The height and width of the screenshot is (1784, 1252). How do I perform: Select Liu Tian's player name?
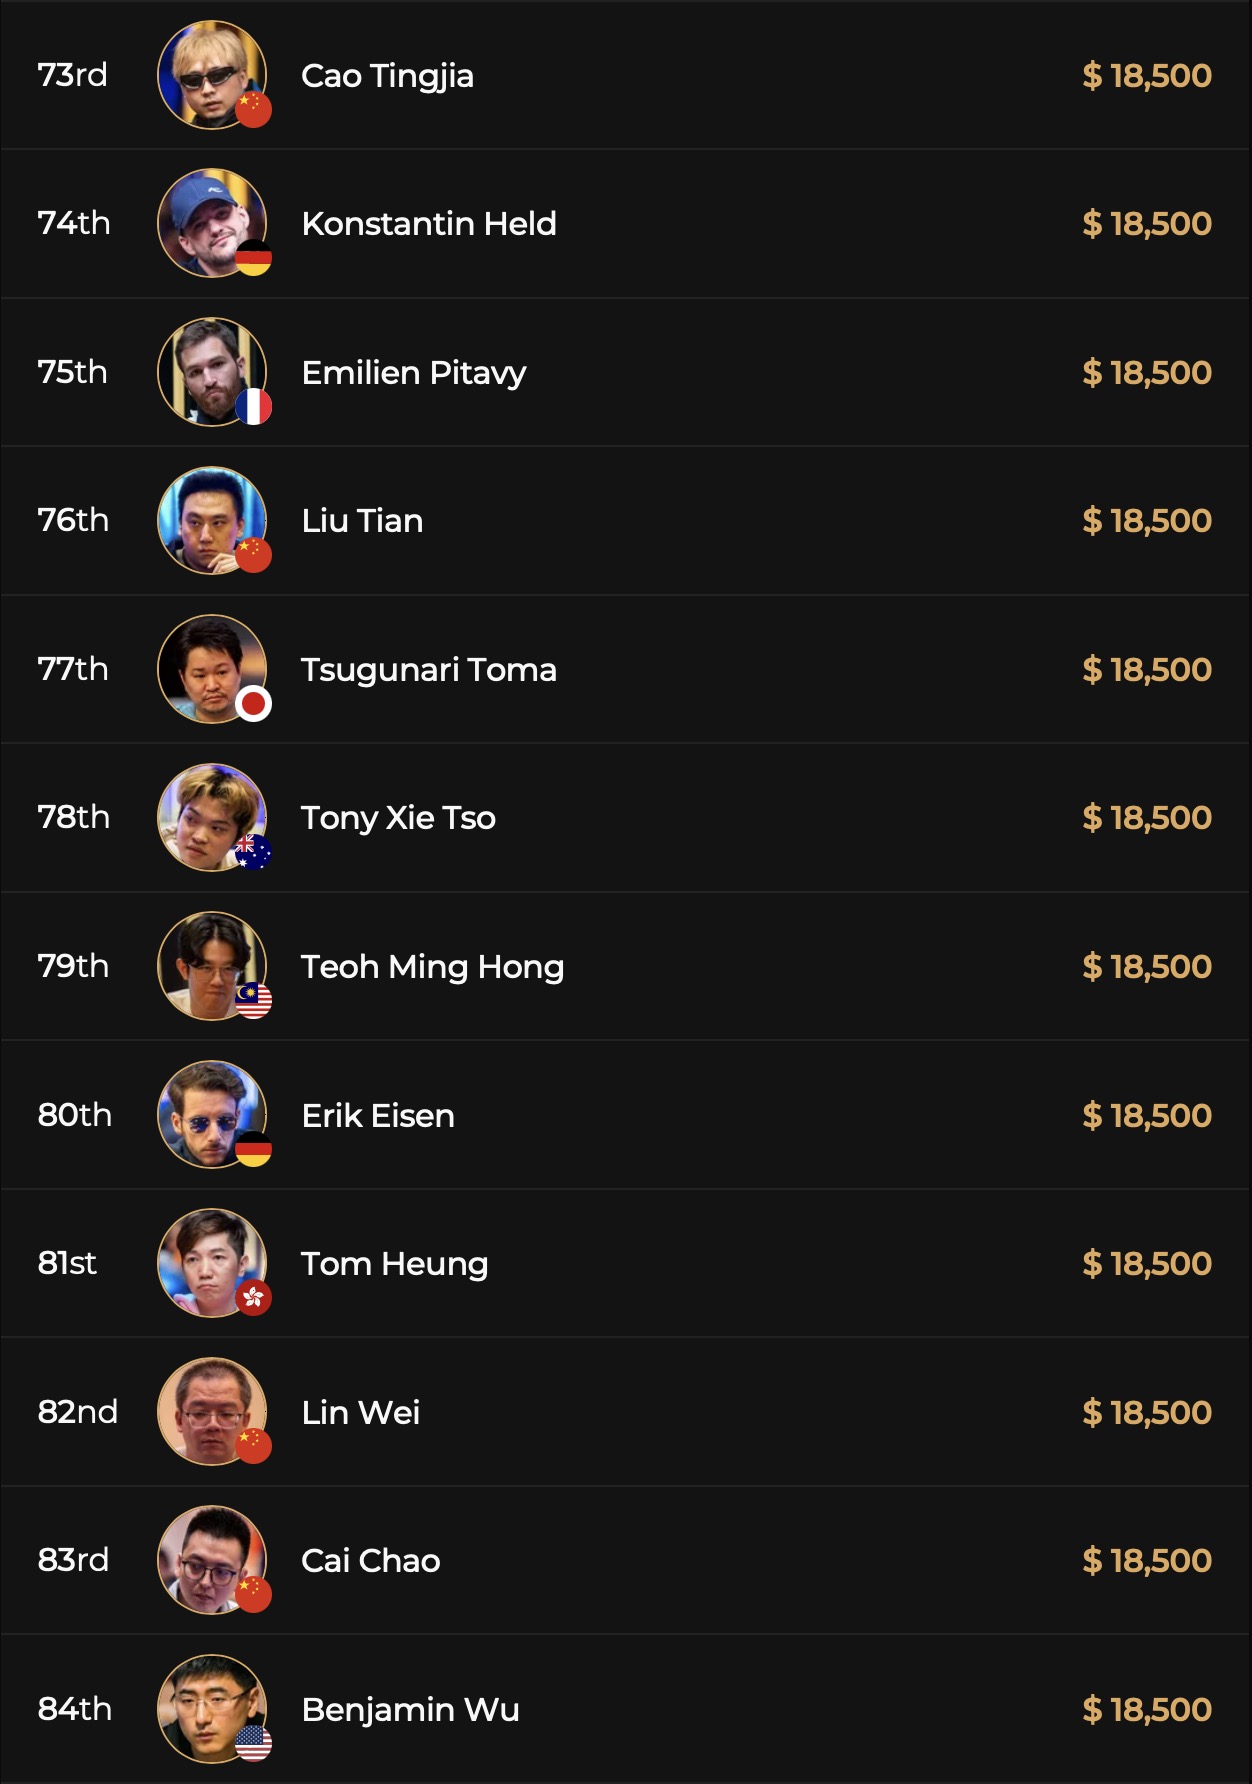click(x=362, y=521)
